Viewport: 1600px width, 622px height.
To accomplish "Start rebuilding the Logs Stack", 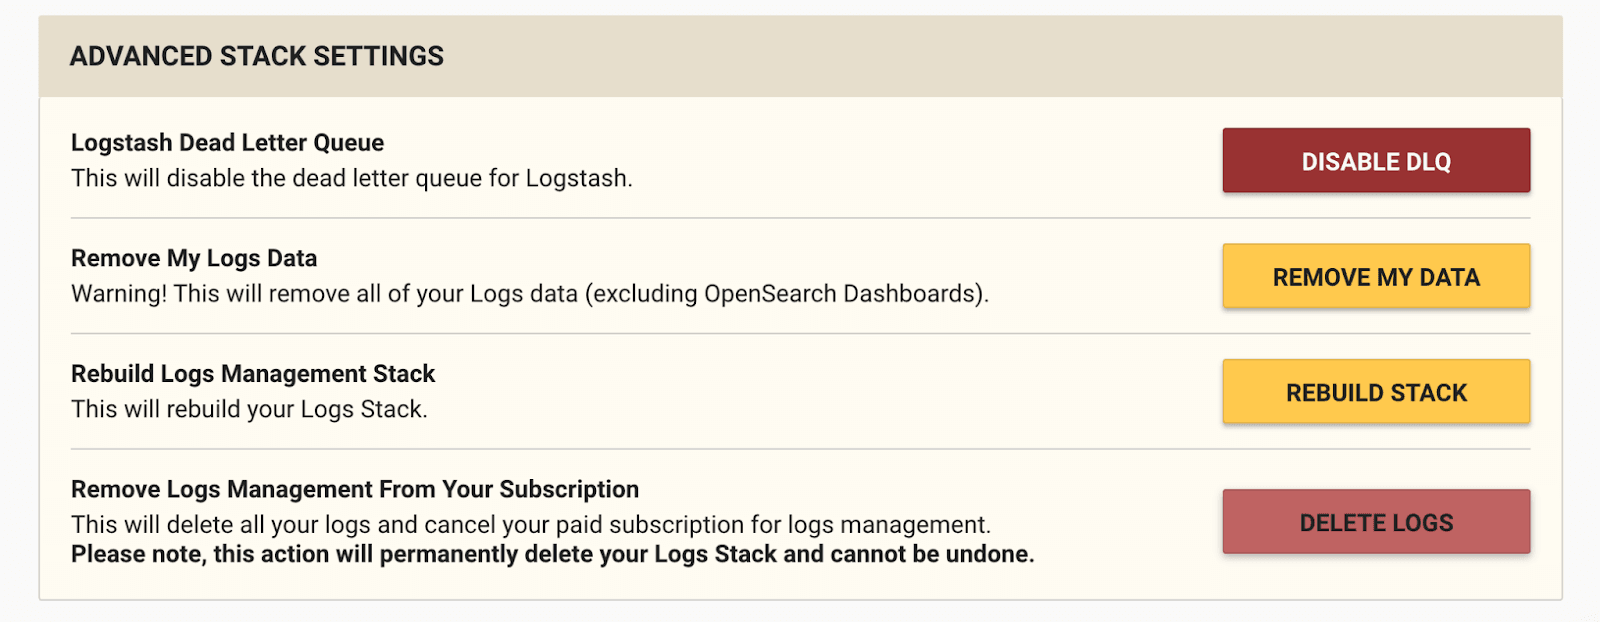I will coord(1374,392).
